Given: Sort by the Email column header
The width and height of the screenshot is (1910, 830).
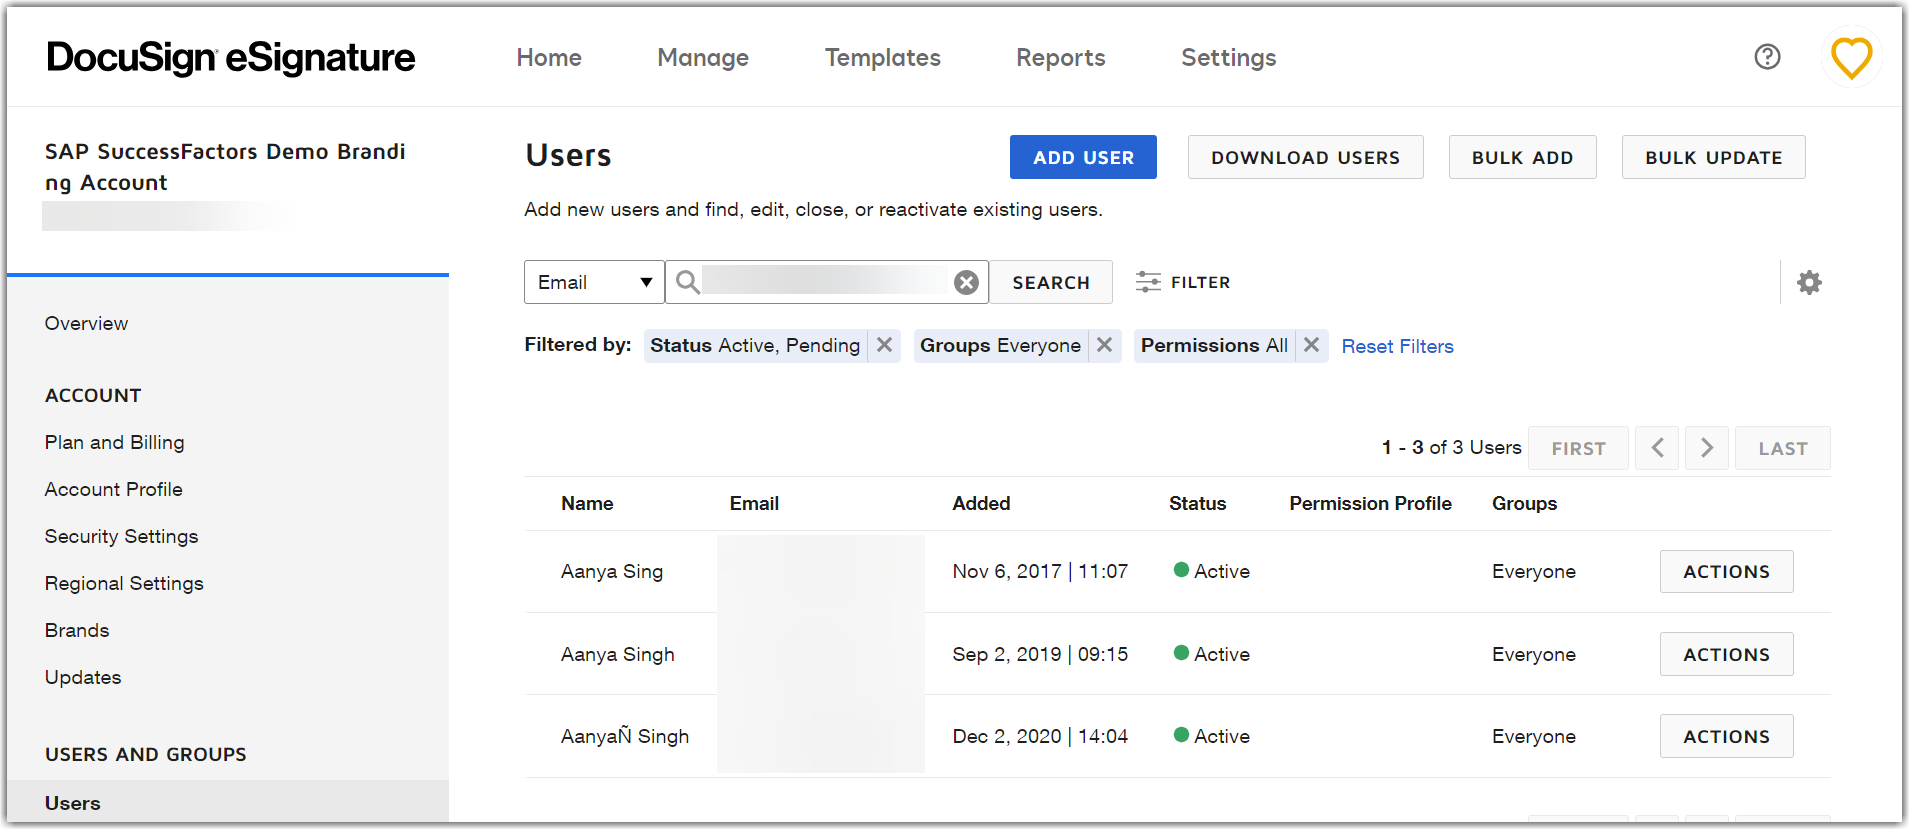Looking at the screenshot, I should point(754,503).
